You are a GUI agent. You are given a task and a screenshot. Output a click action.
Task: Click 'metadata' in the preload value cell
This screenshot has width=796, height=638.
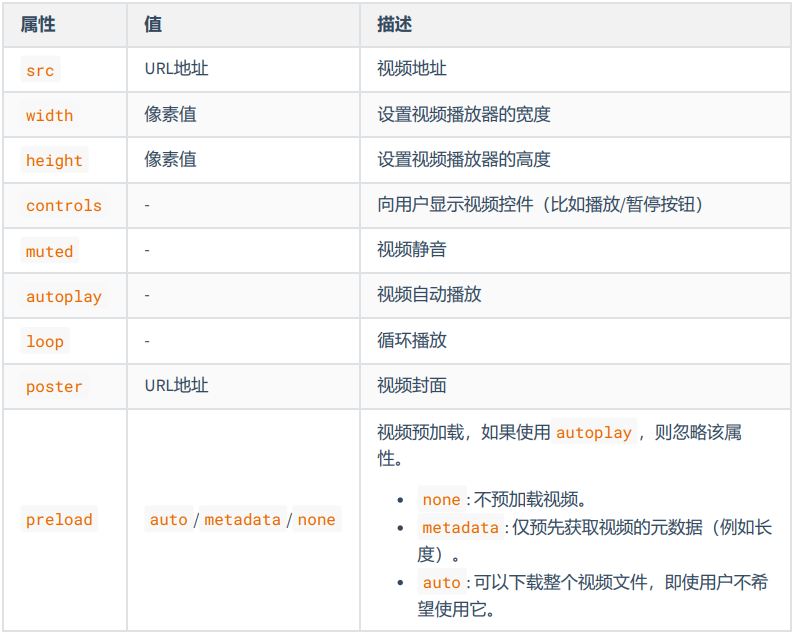[242, 520]
